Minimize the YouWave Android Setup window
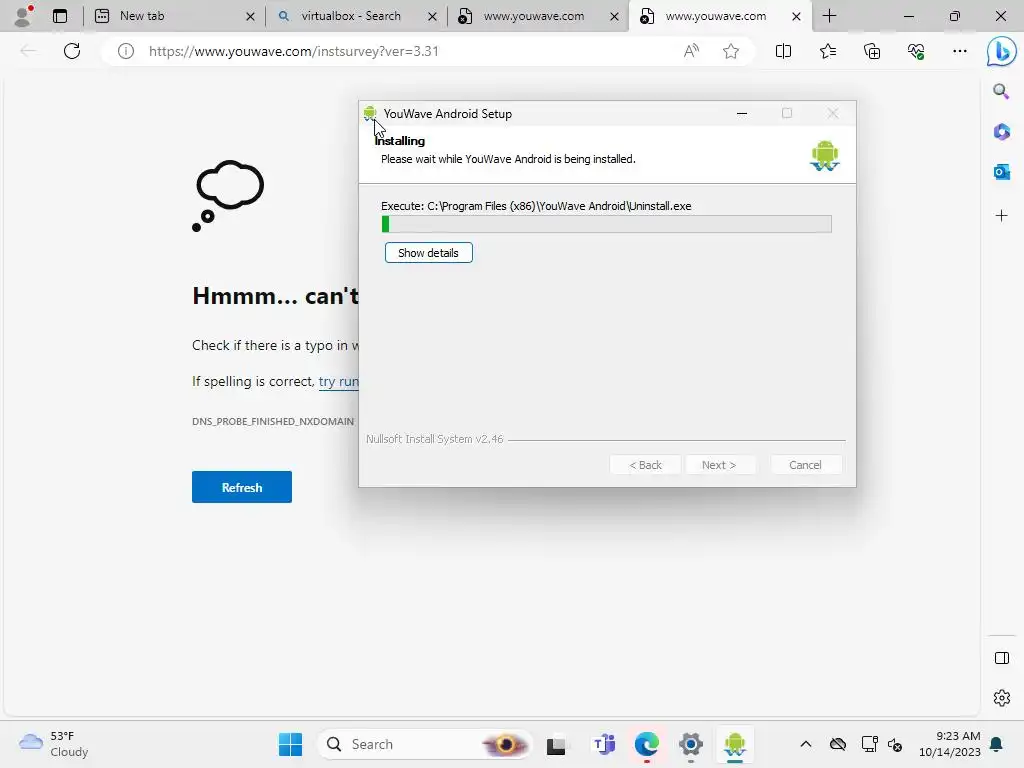The height and width of the screenshot is (768, 1024). click(742, 114)
